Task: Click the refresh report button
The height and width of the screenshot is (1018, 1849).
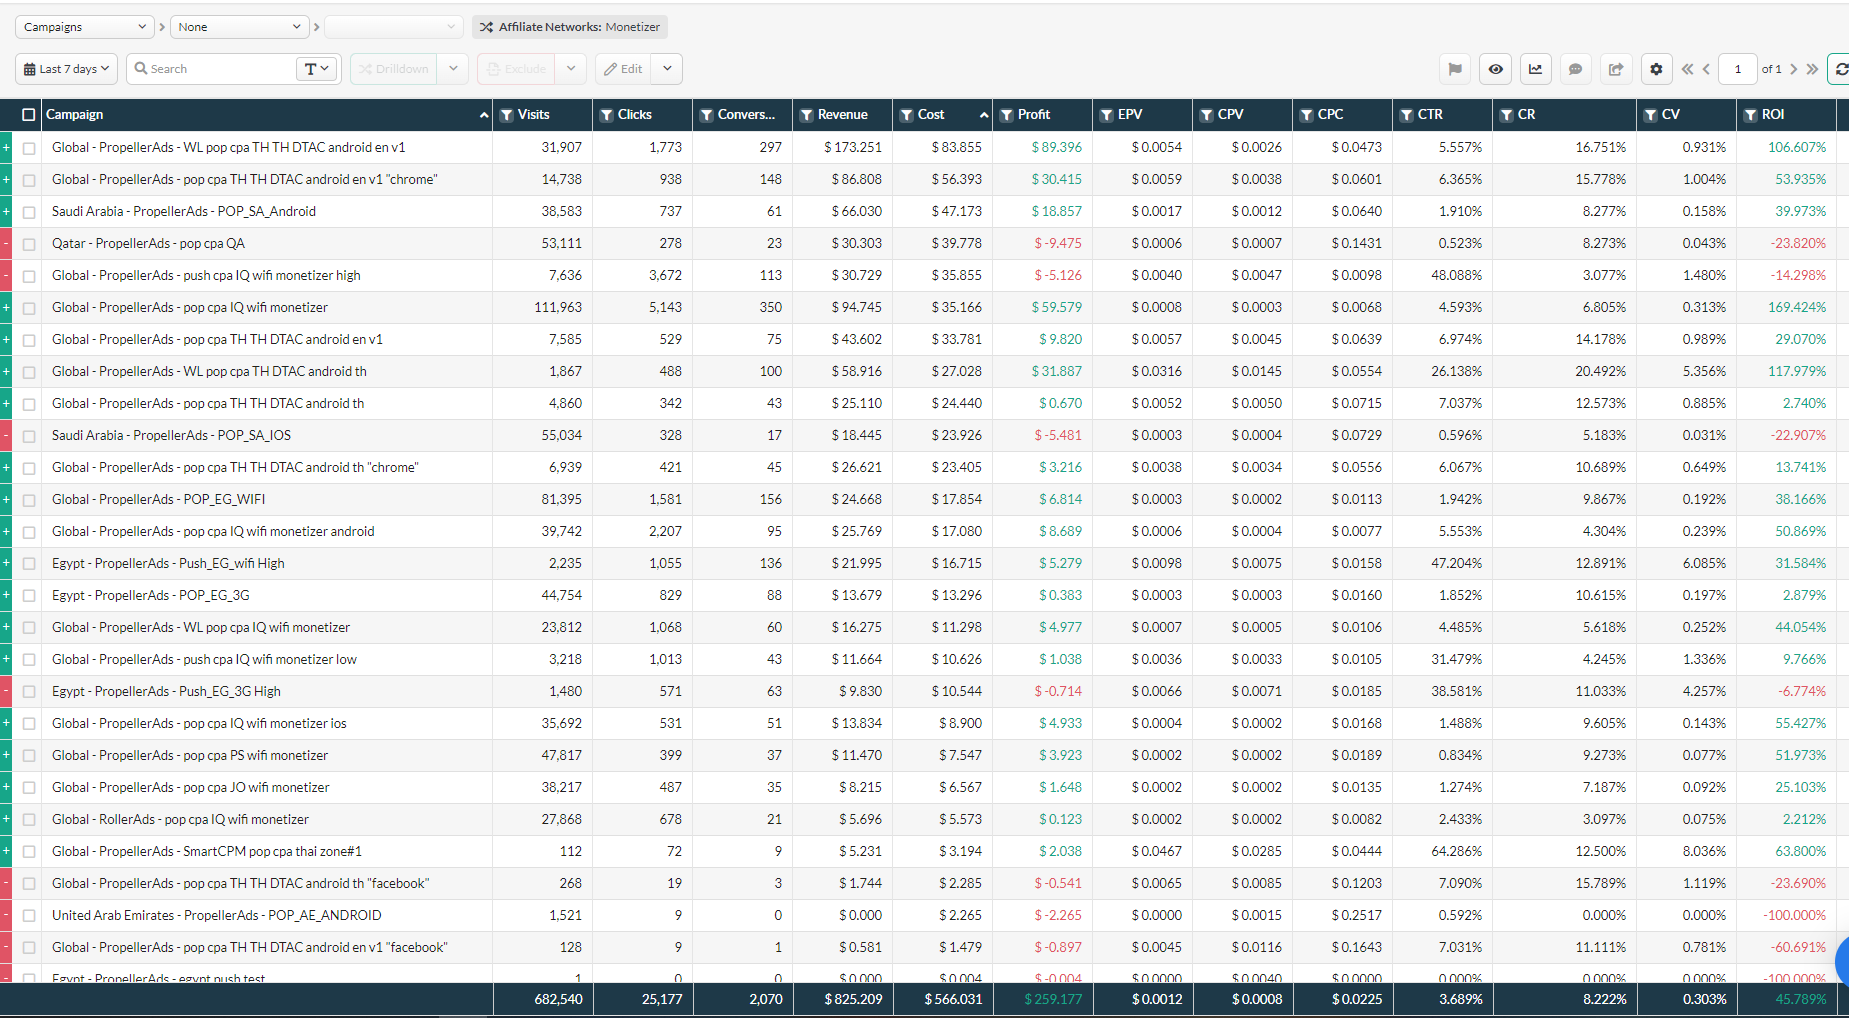Action: [x=1840, y=69]
